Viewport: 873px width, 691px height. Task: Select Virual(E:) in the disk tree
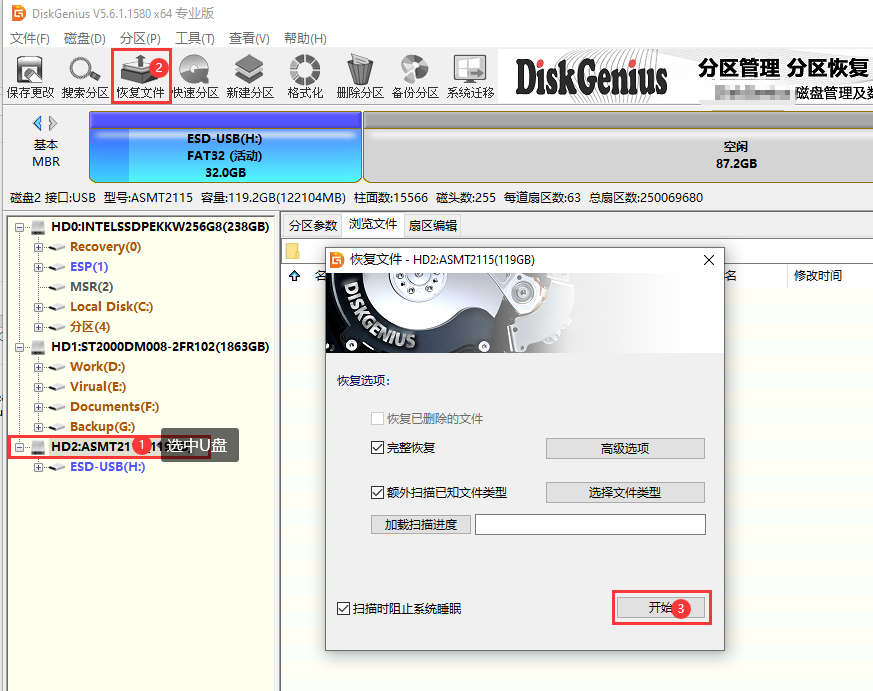tap(98, 387)
